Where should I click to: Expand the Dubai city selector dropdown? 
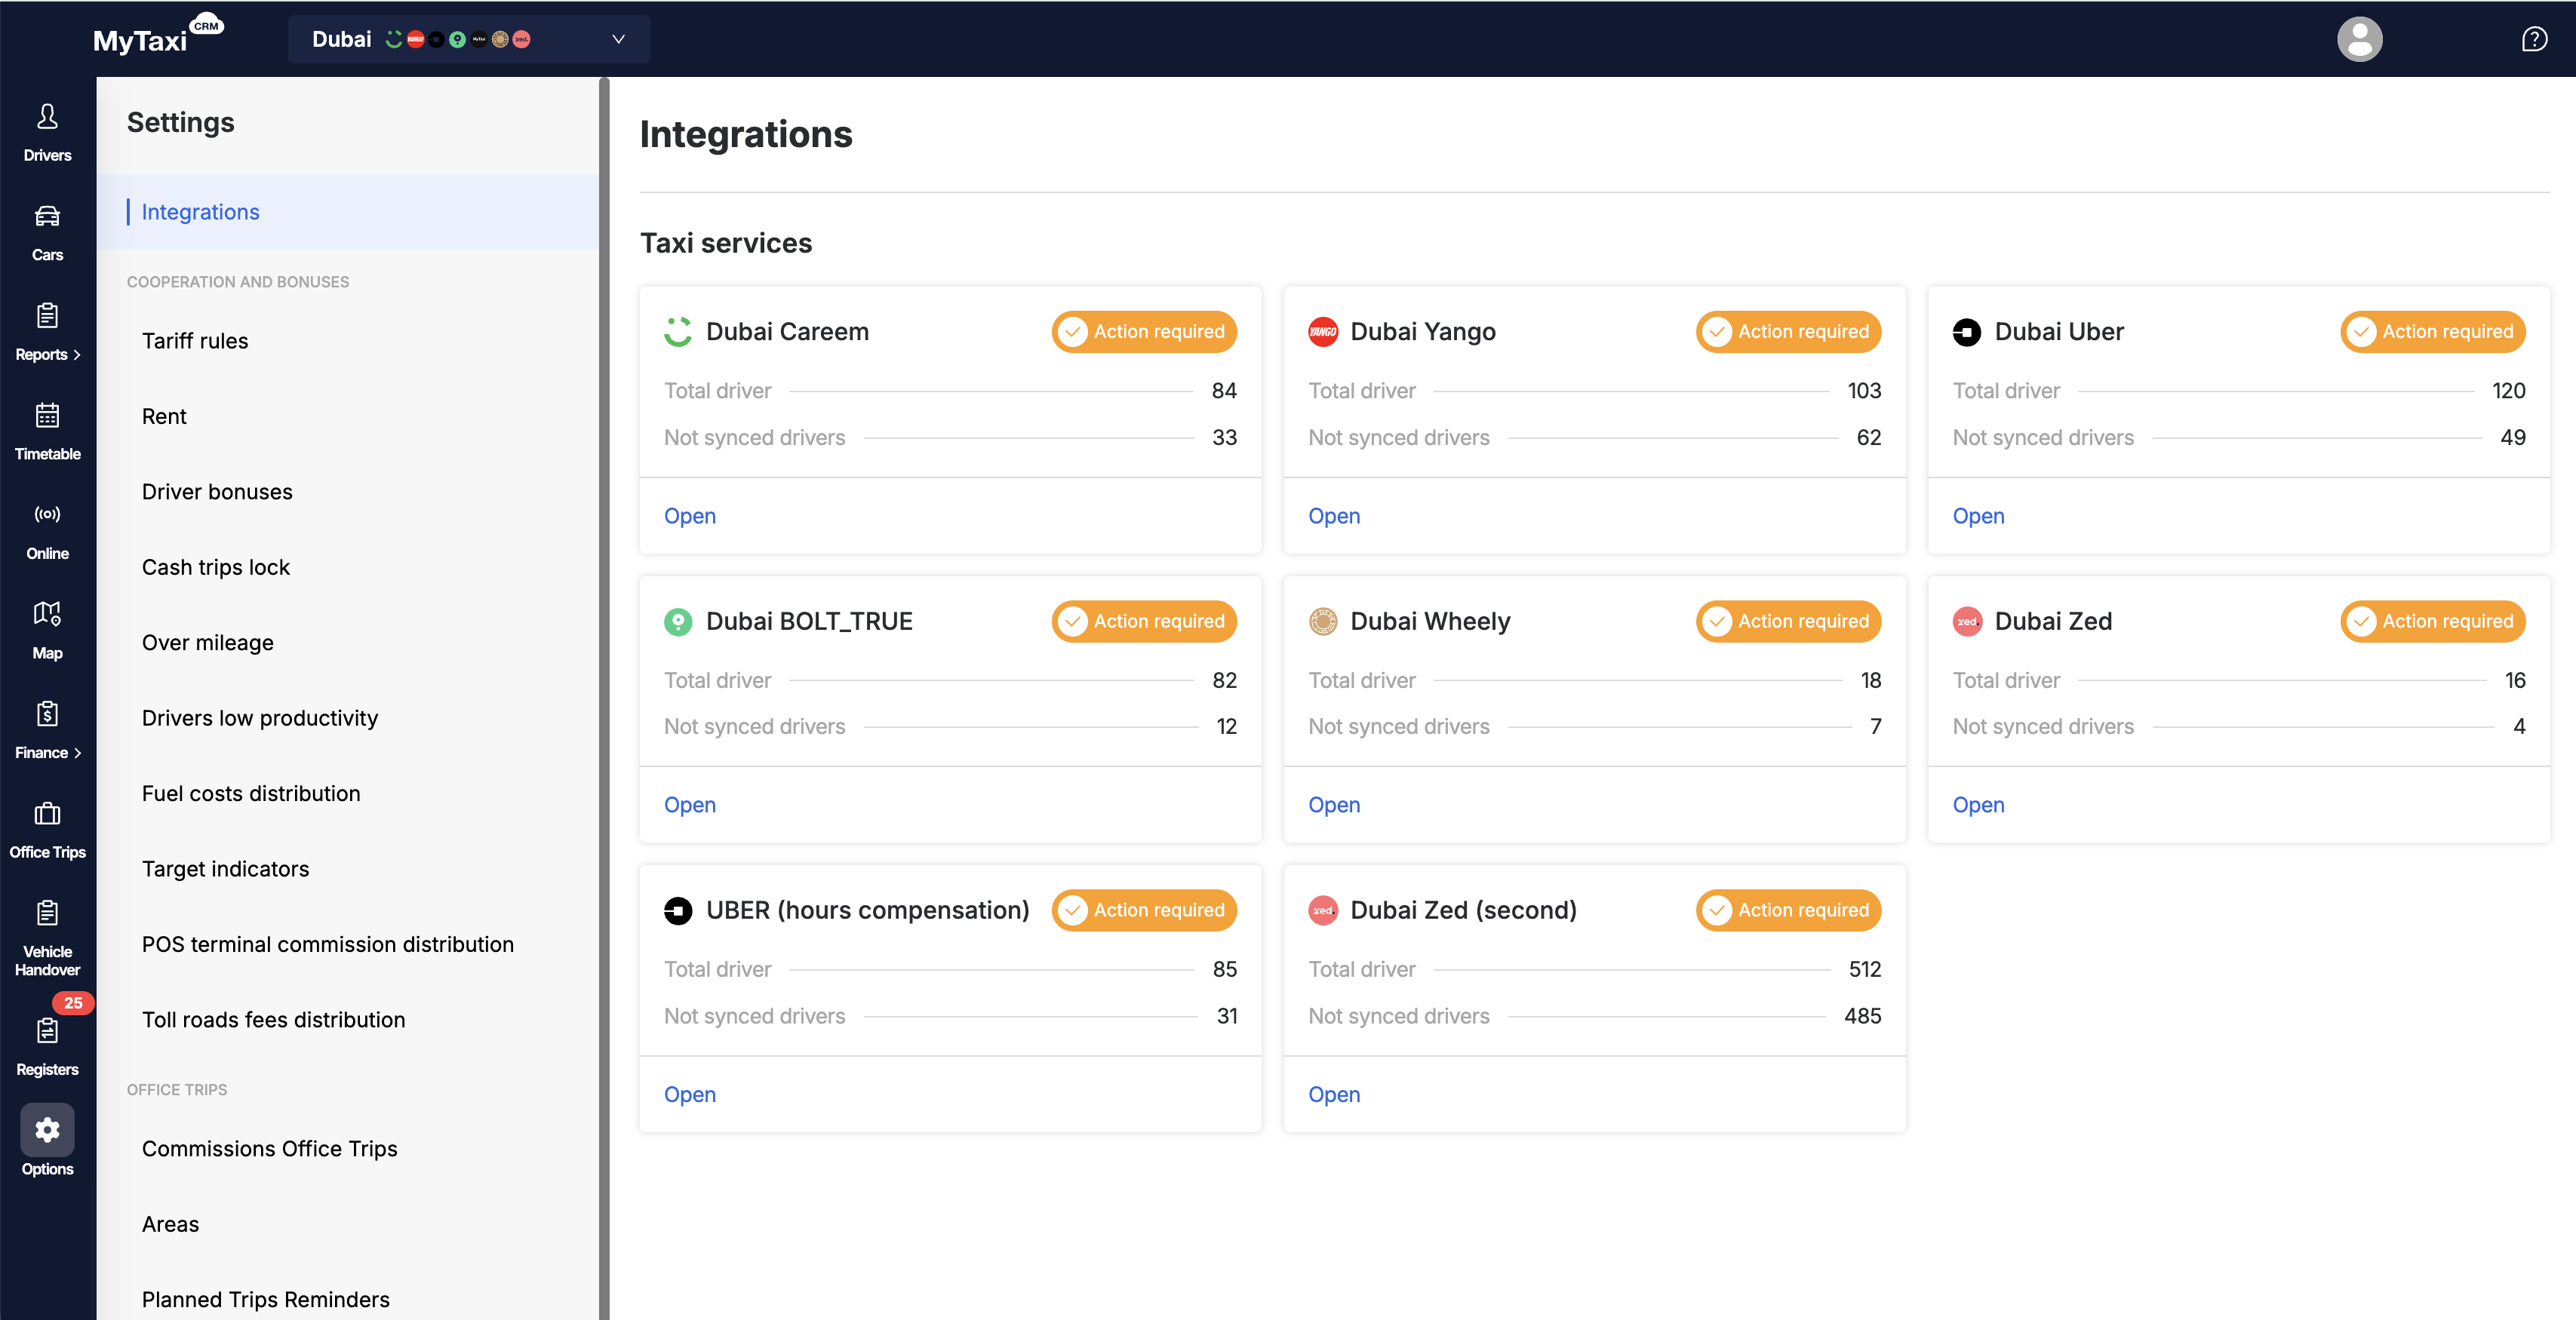point(468,39)
